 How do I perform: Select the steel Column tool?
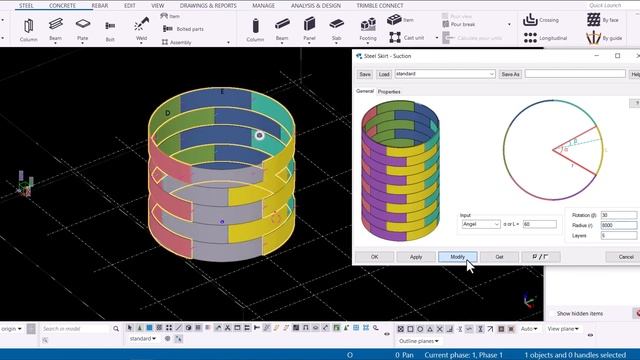coord(28,30)
